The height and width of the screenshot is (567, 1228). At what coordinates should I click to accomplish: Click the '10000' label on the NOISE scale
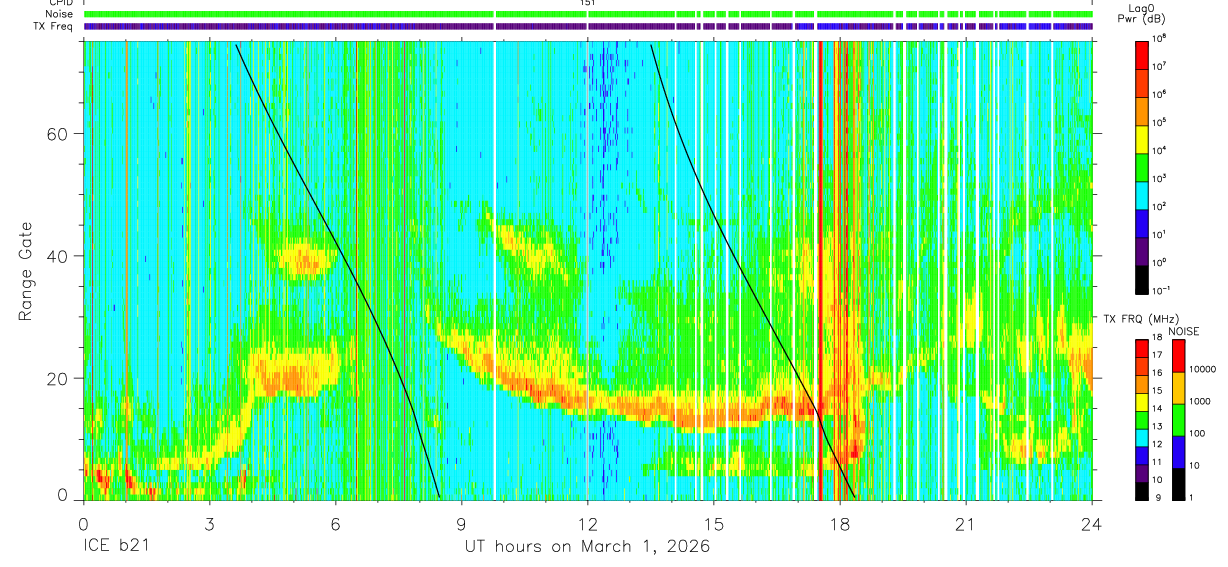tap(1204, 370)
